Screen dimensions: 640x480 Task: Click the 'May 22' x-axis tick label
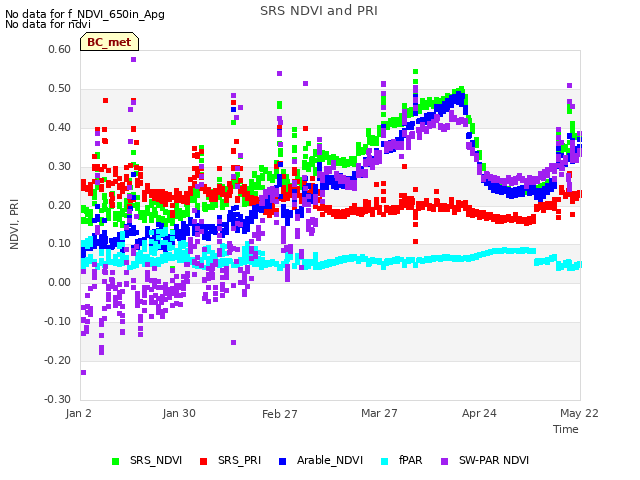pos(579,413)
